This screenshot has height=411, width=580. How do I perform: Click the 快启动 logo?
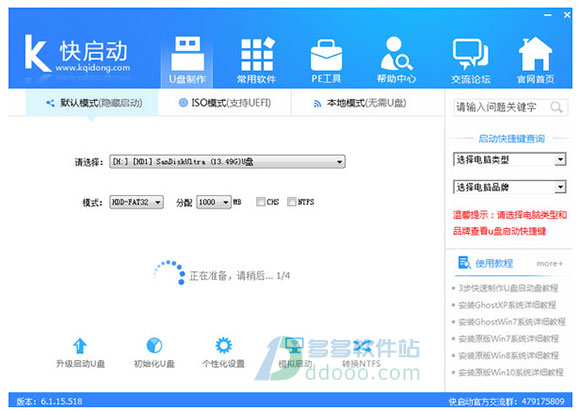(x=77, y=54)
